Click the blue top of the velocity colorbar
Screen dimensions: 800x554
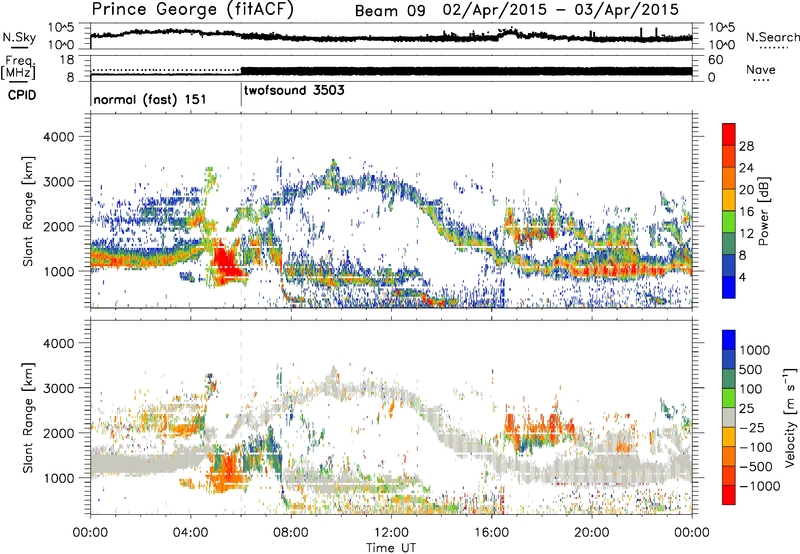click(729, 339)
